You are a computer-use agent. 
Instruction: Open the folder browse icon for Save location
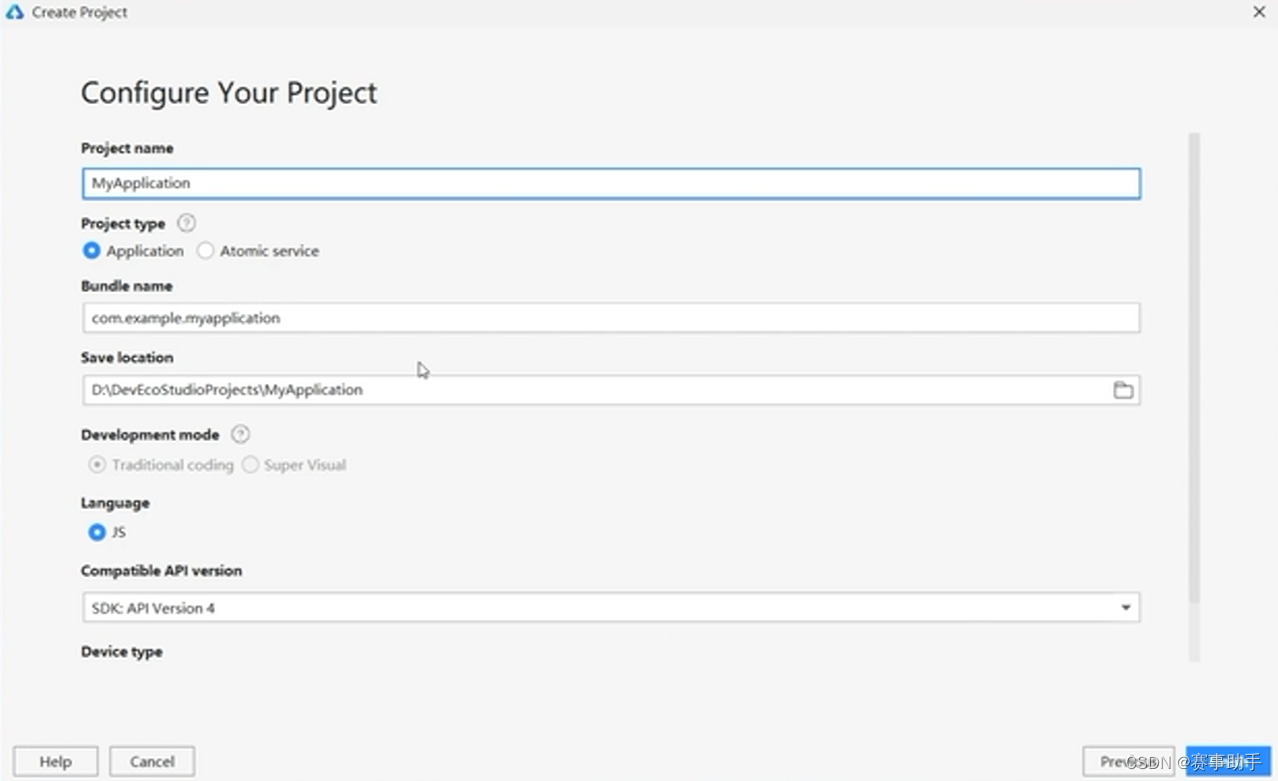(x=1123, y=390)
